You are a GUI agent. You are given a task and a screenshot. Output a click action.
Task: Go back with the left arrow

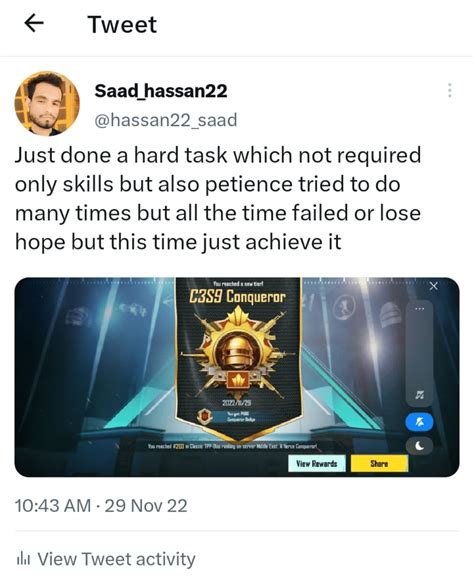click(34, 24)
